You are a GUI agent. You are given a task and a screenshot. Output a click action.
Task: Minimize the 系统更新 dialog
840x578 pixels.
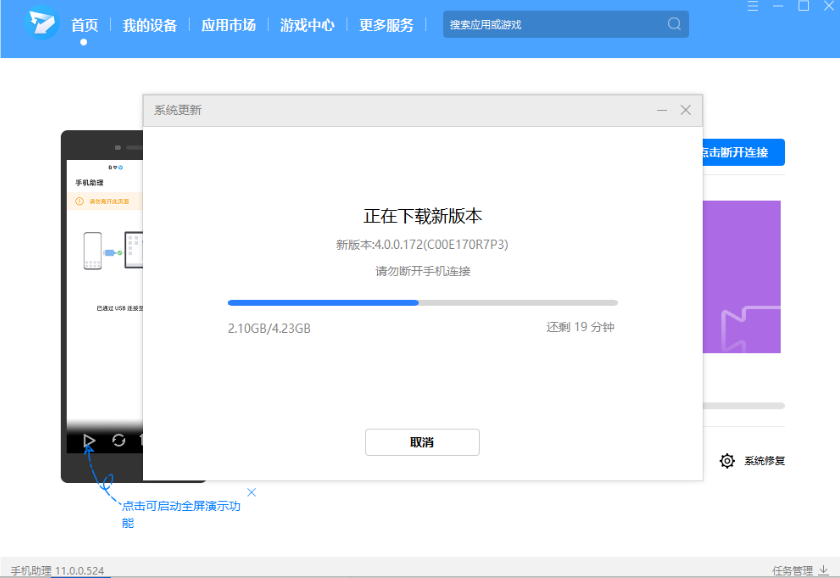(662, 110)
